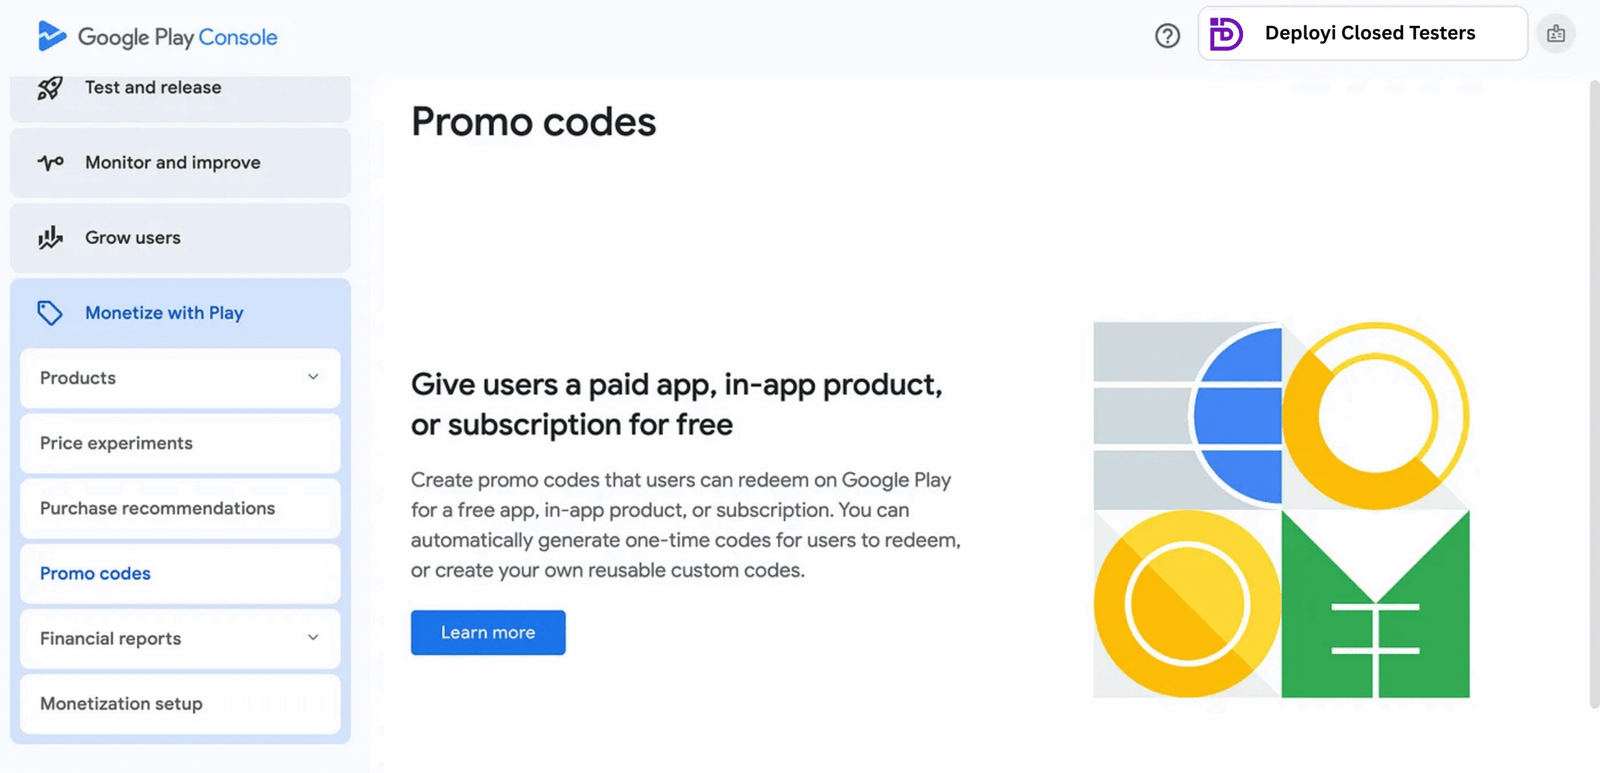Screen dimensions: 1600x773
Task: Expand the Financial reports chevron
Action: pyautogui.click(x=313, y=638)
